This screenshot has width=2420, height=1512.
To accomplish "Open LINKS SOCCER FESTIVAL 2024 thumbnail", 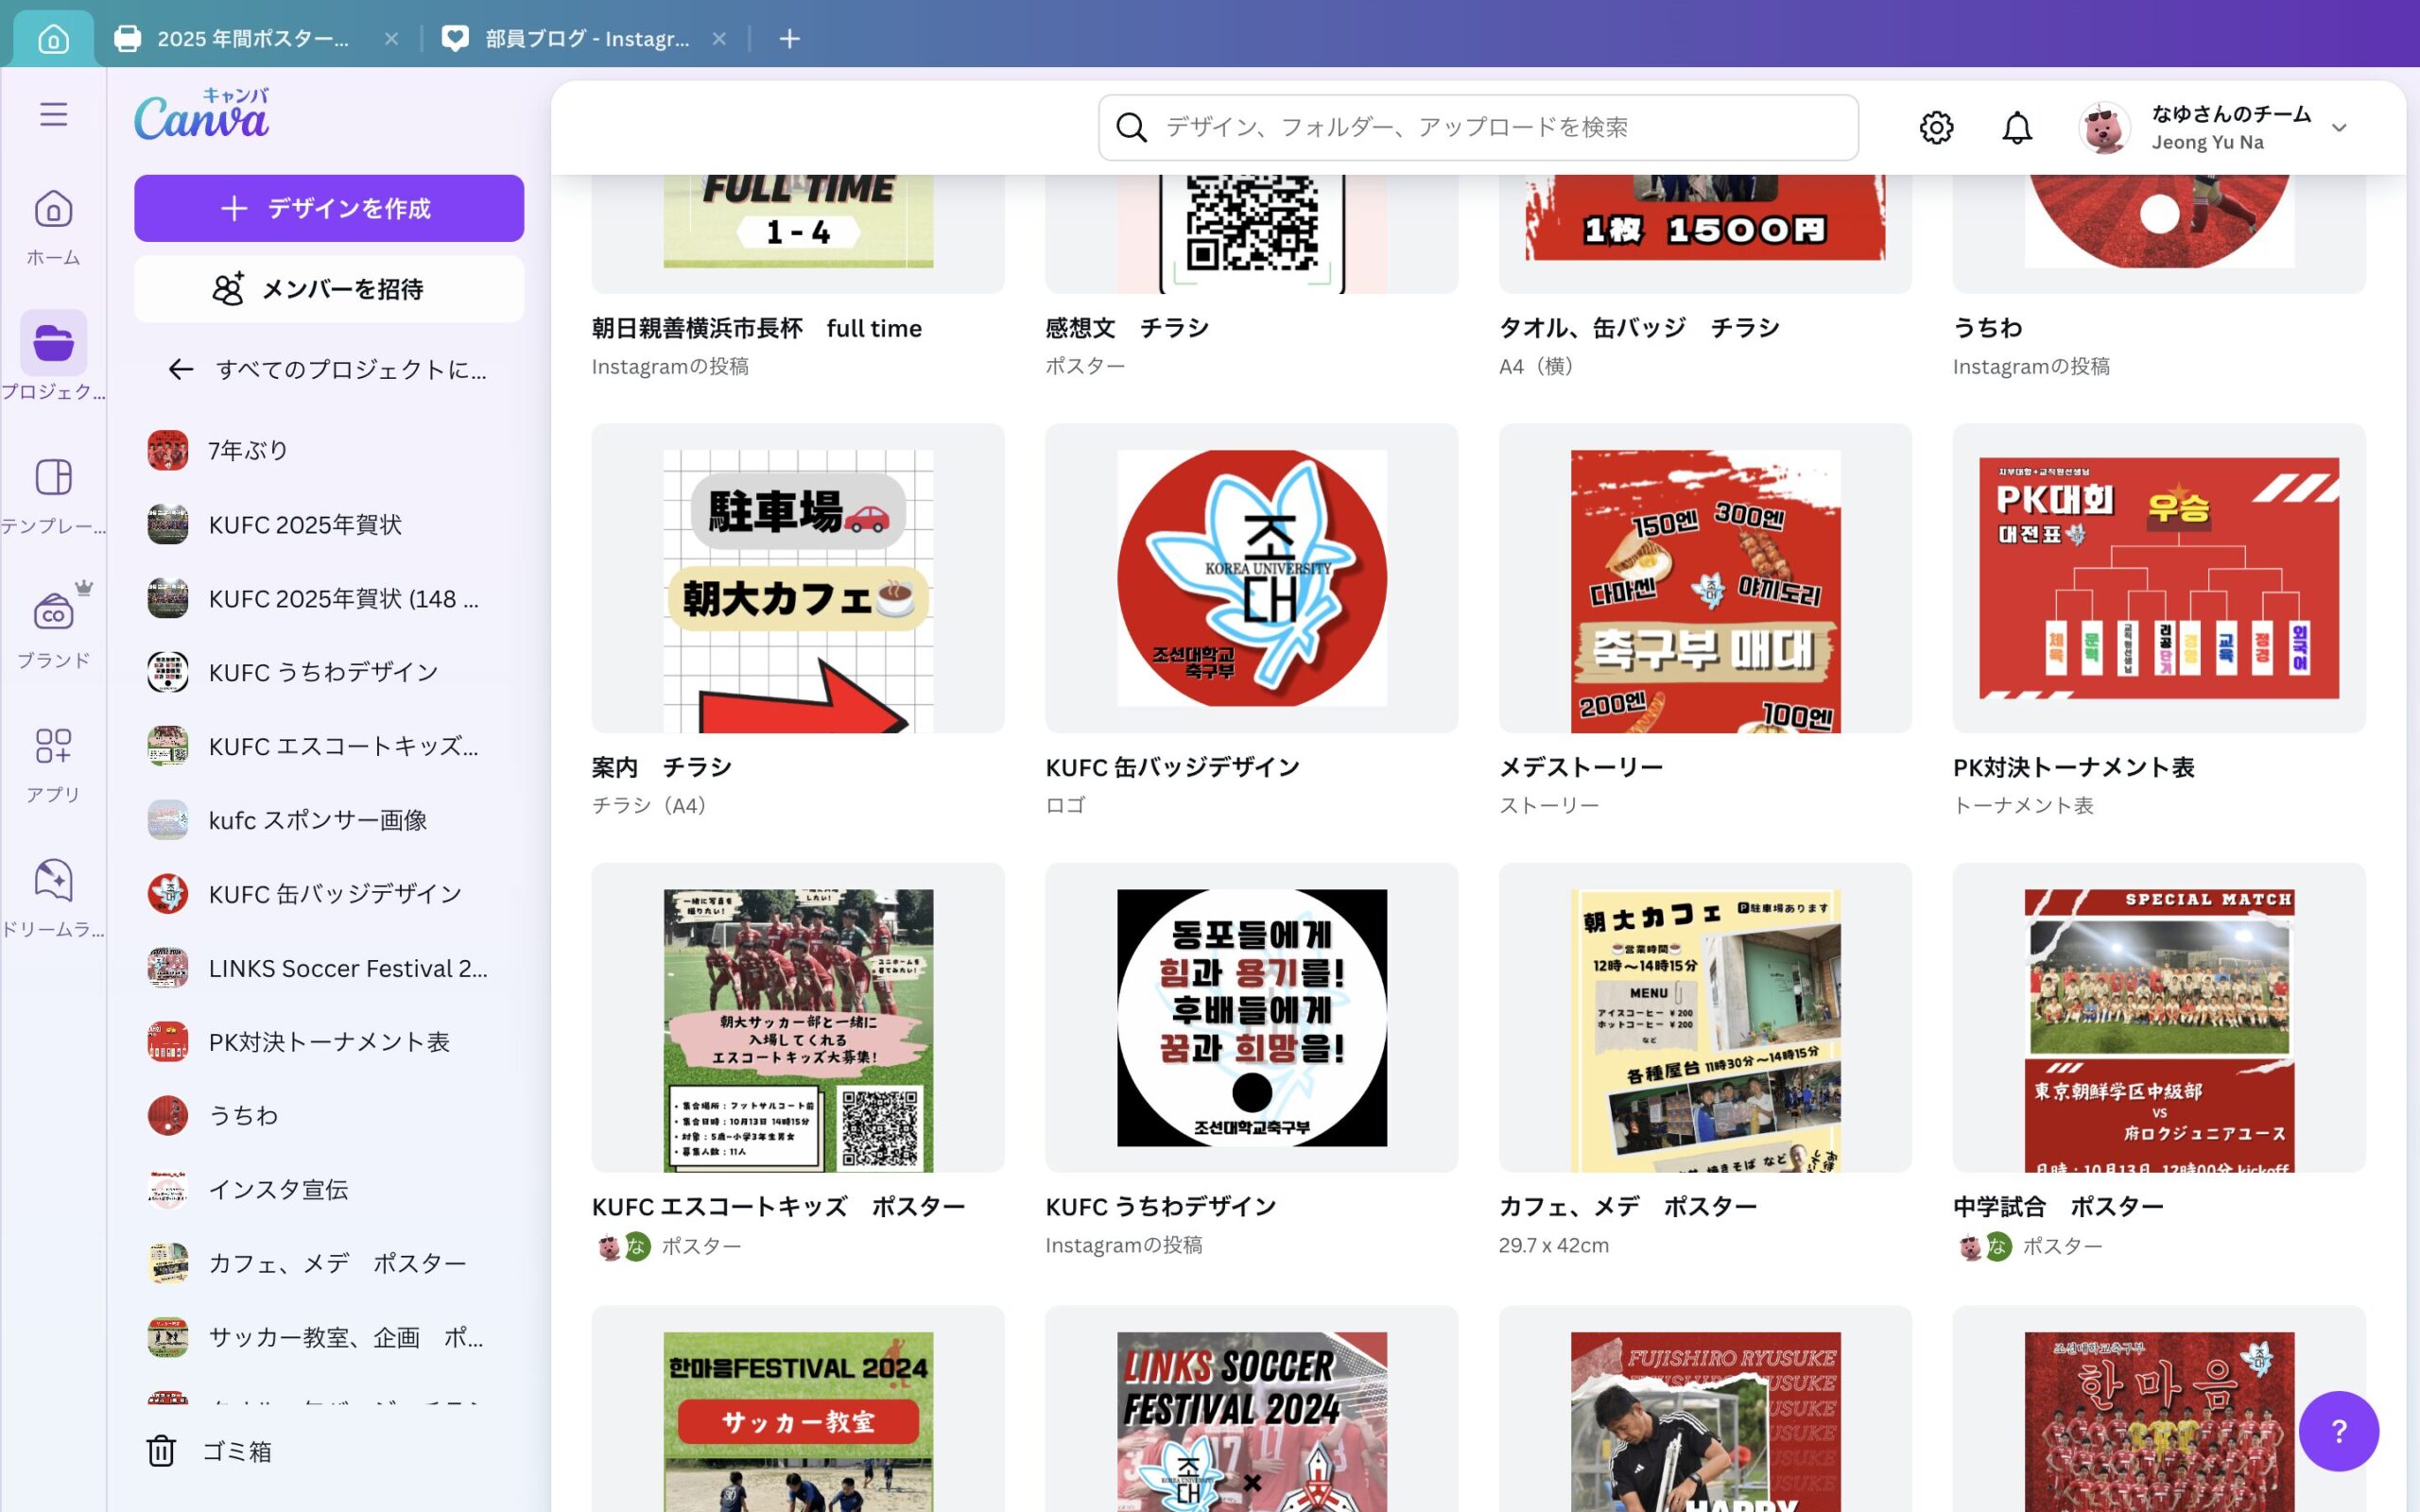I will [x=1251, y=1409].
